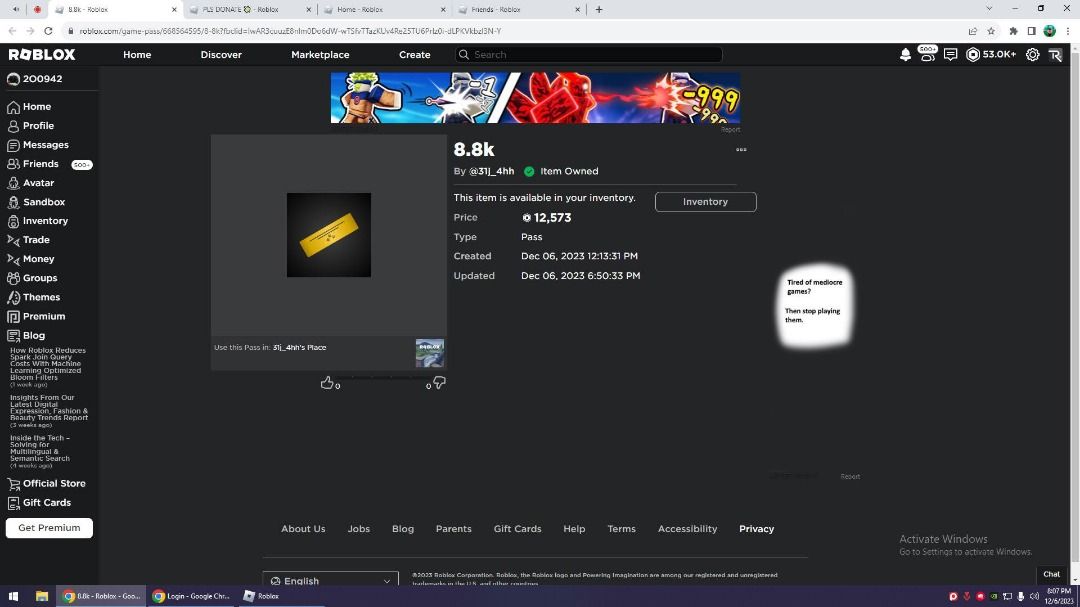Open the more options ellipsis on the pass page
This screenshot has height=607, width=1080.
coord(741,148)
